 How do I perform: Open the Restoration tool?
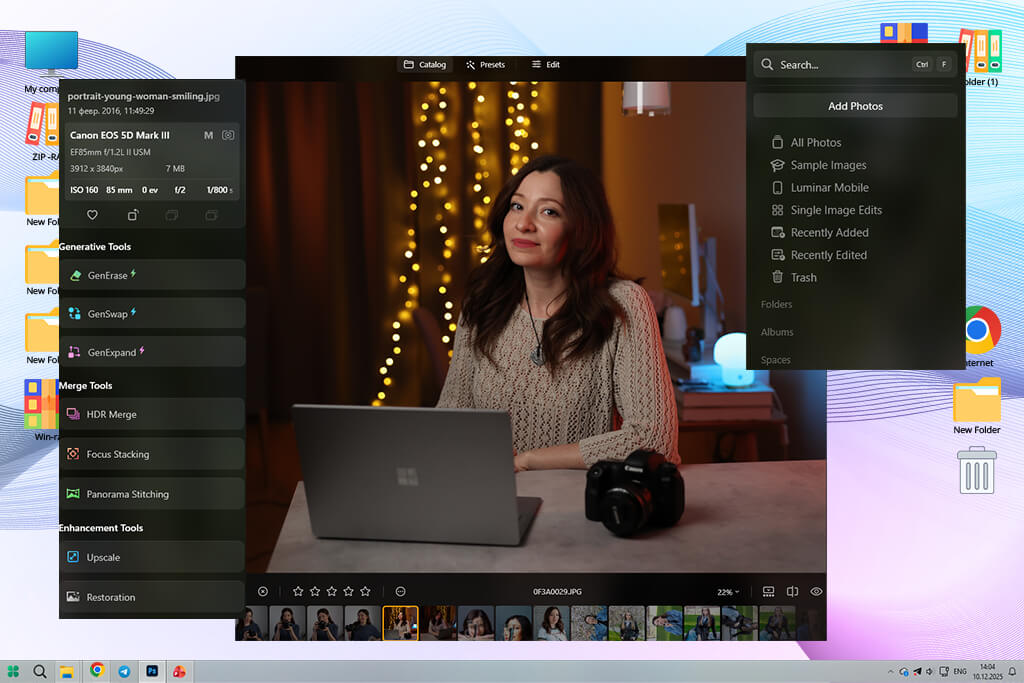pos(152,597)
